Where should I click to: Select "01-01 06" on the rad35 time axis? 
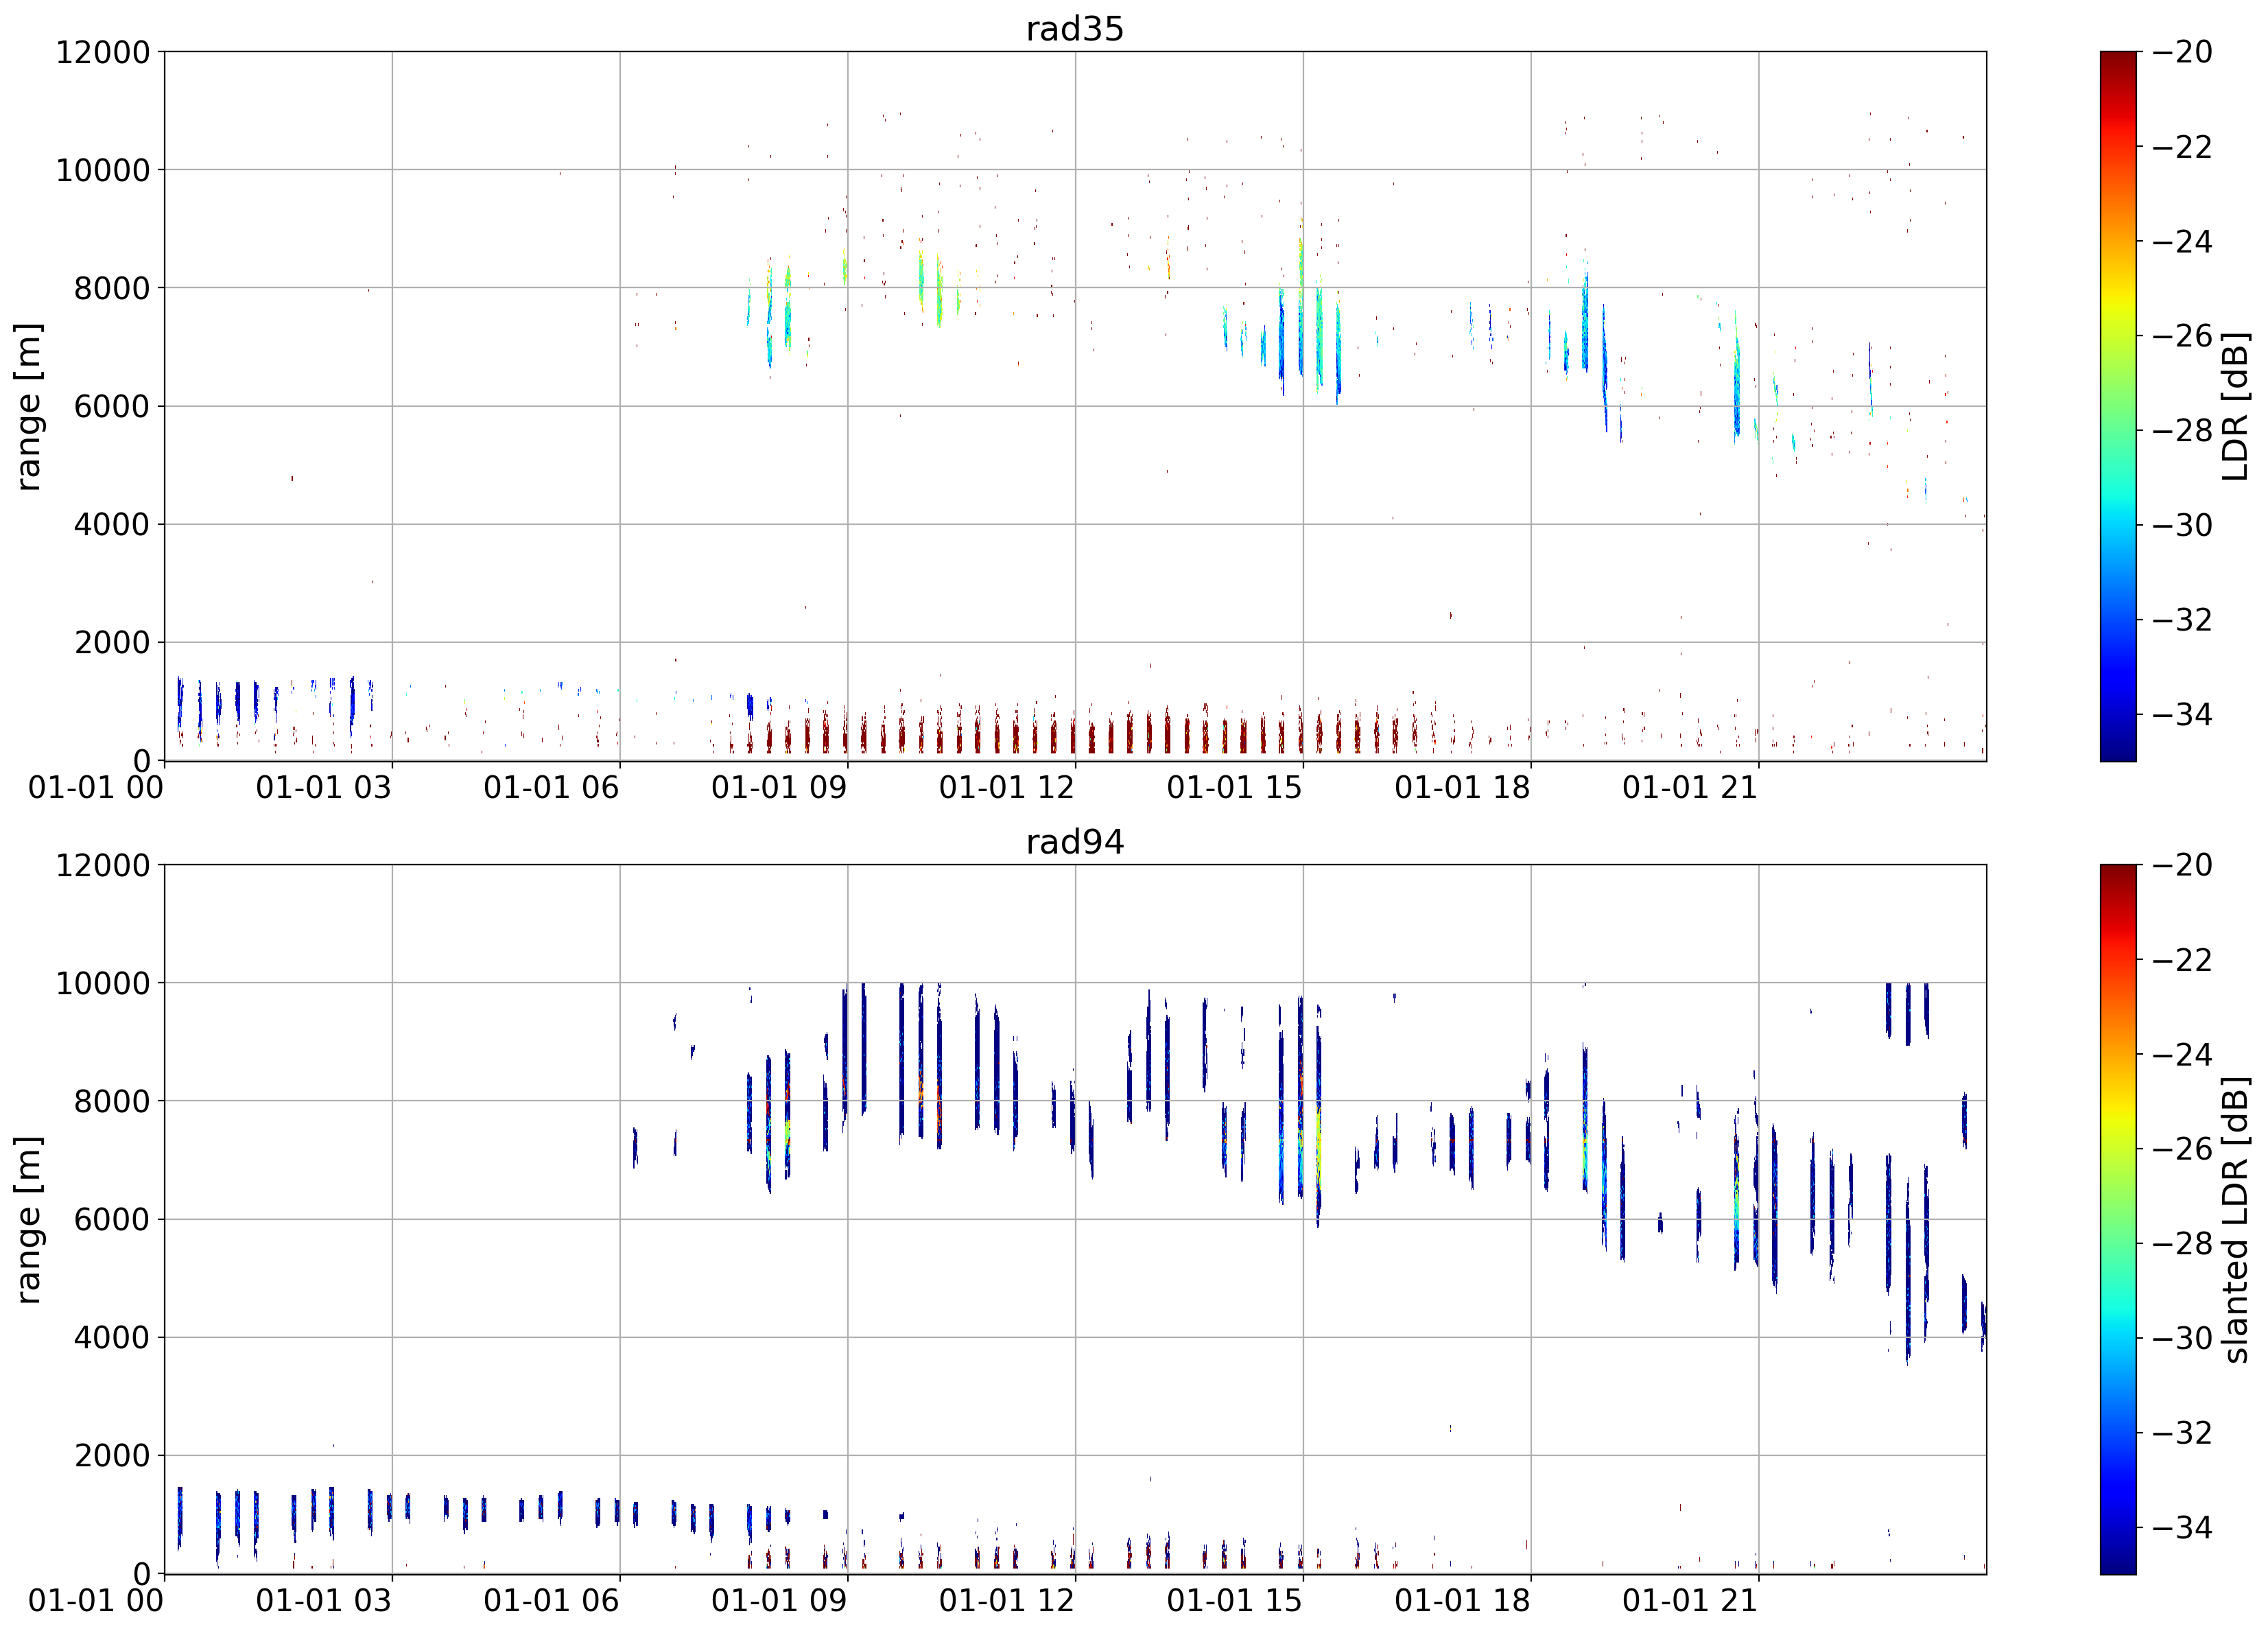pyautogui.click(x=551, y=788)
